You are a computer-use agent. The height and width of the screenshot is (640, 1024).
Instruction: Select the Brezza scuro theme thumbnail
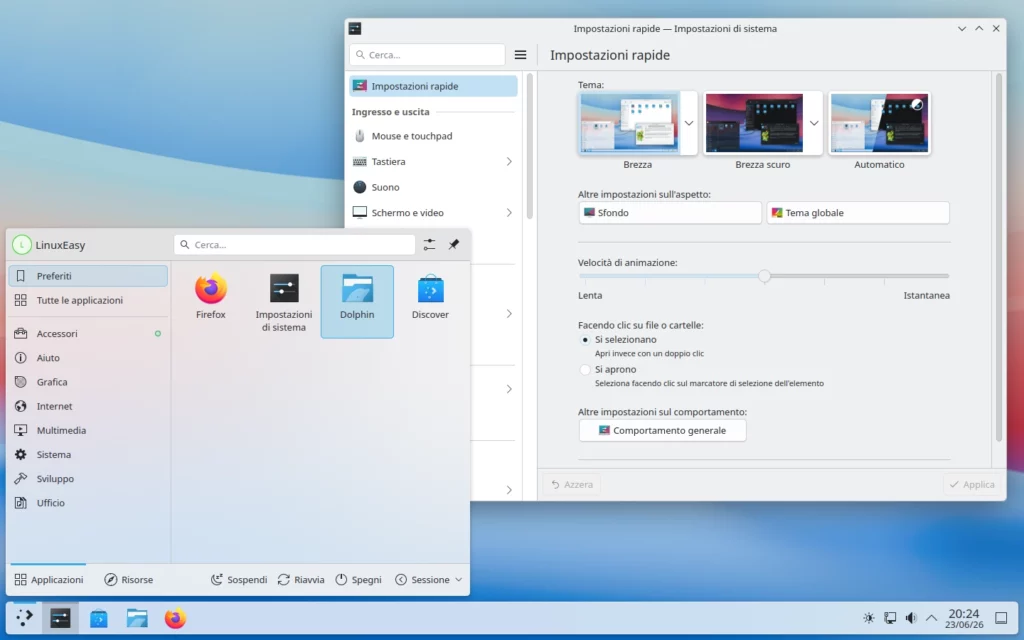[x=754, y=123]
